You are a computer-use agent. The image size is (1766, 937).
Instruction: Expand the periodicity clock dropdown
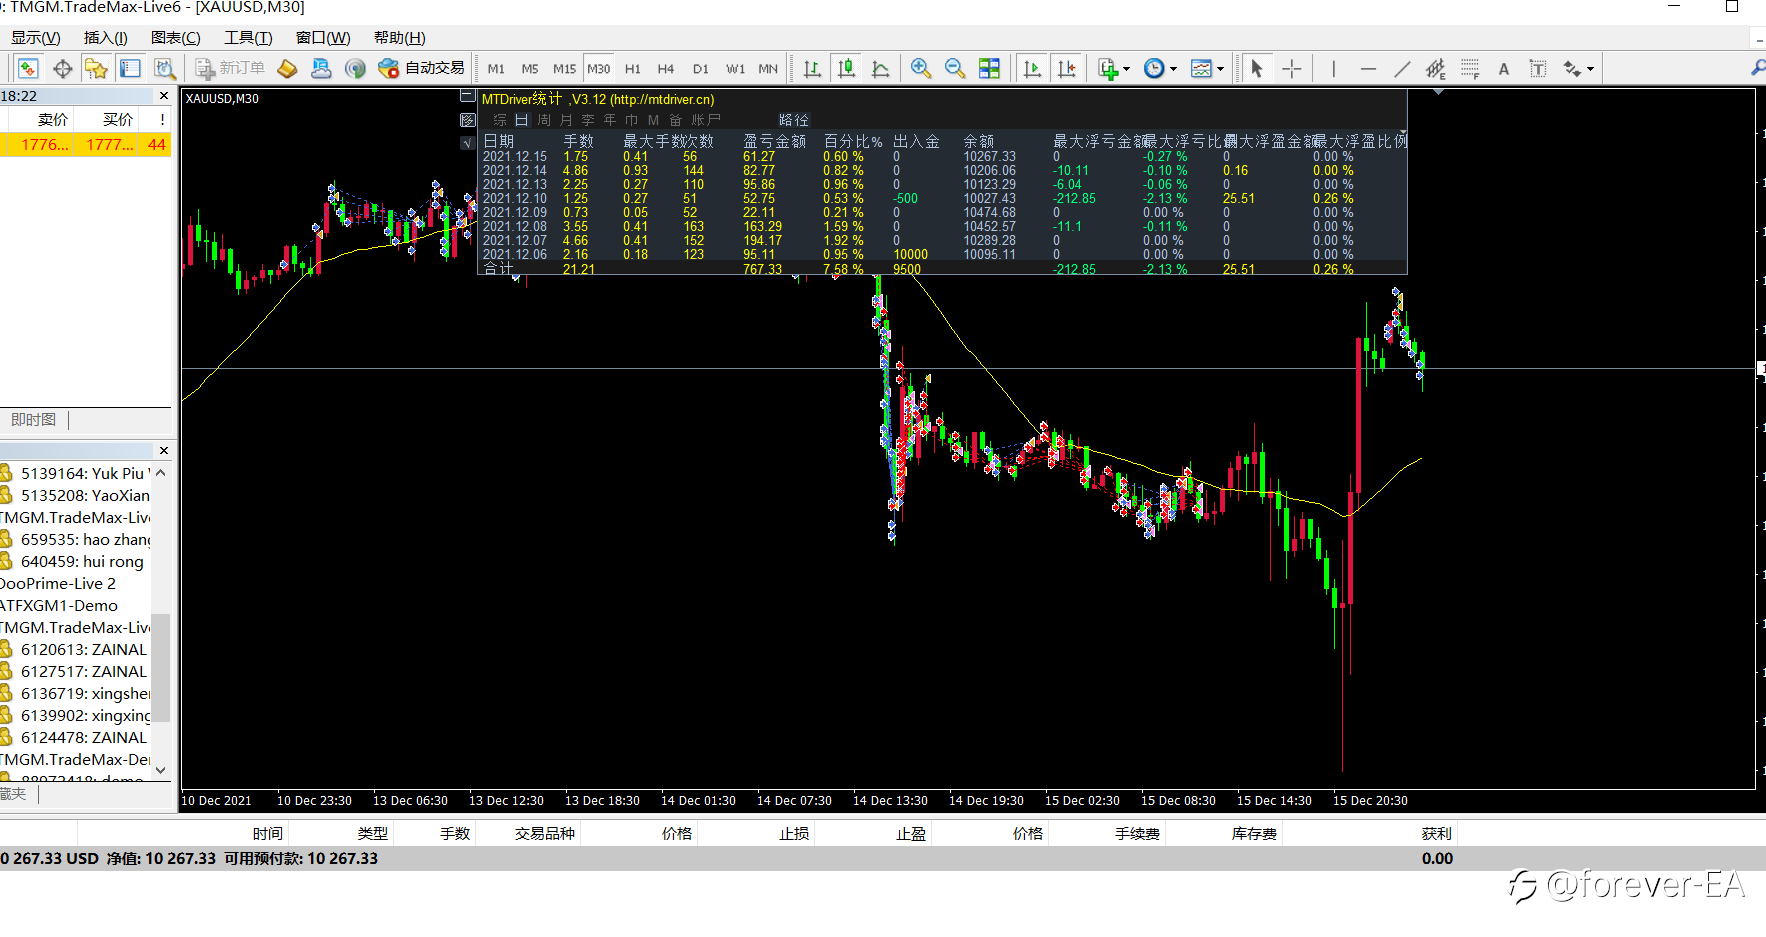1173,69
